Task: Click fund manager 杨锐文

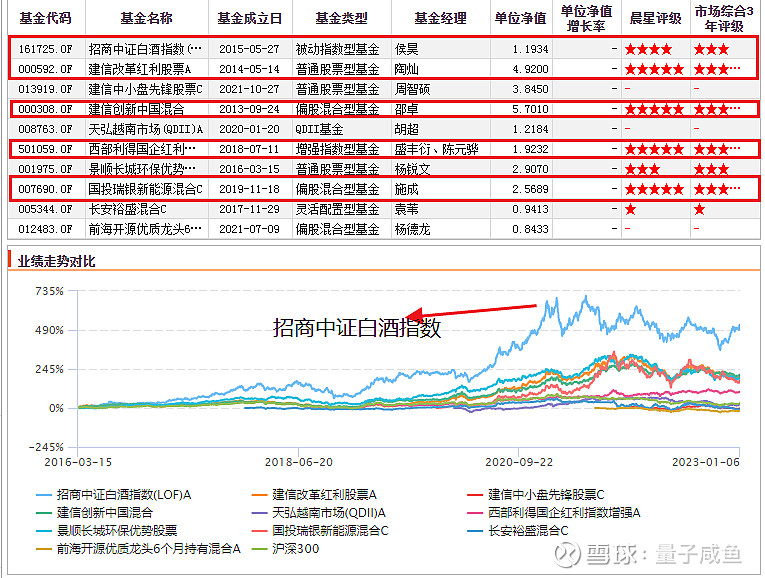Action: pyautogui.click(x=412, y=169)
